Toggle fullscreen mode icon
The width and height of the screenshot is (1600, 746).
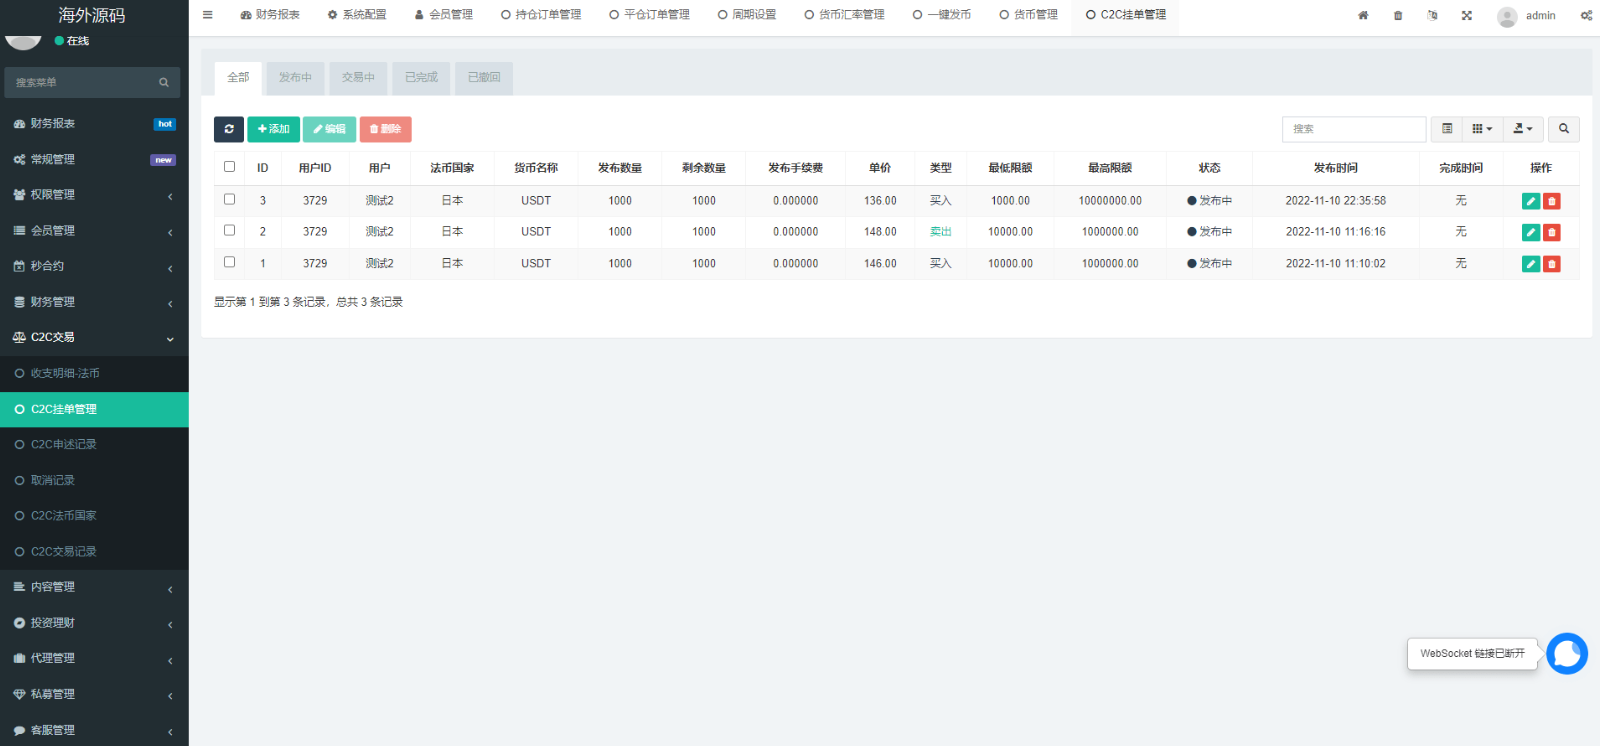point(1467,16)
